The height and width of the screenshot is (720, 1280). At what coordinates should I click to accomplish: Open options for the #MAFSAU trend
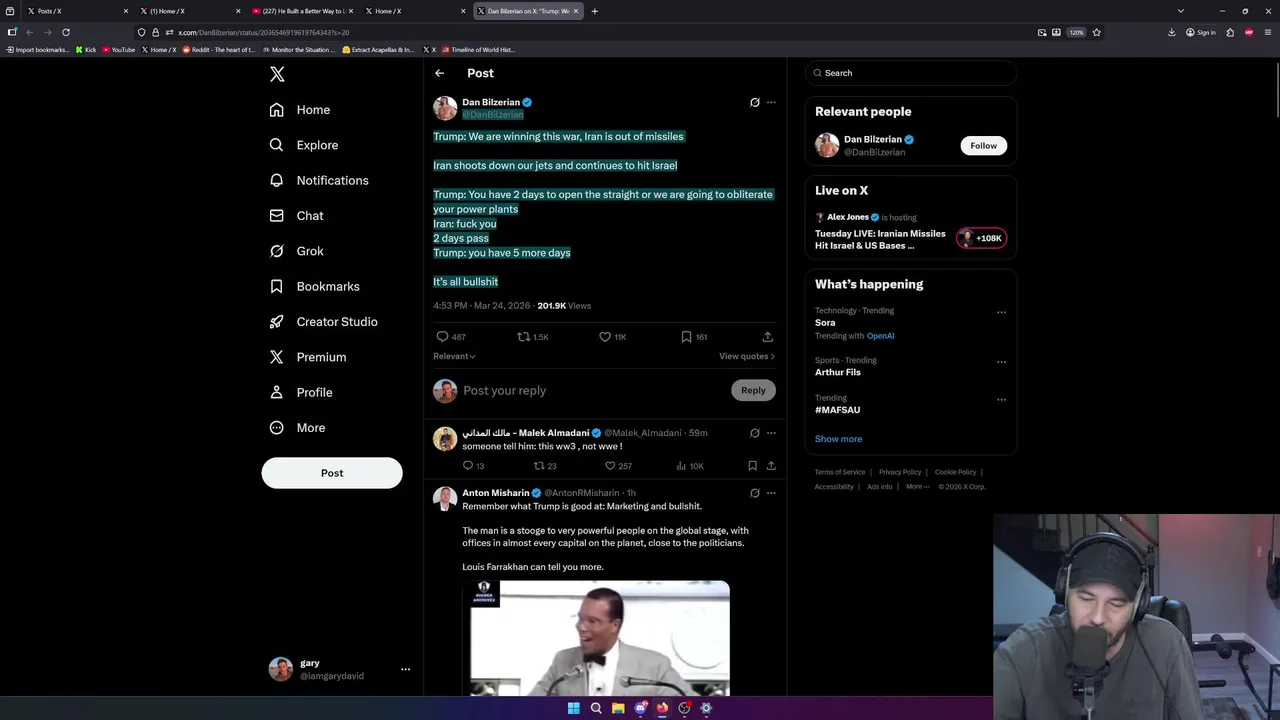1001,399
